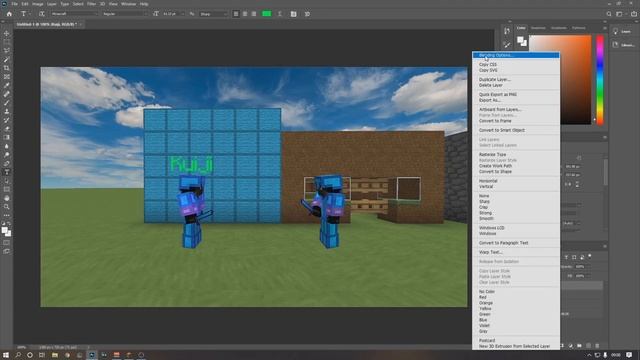The width and height of the screenshot is (640, 360).
Task: Select the Lasso tool
Action: coord(7,51)
